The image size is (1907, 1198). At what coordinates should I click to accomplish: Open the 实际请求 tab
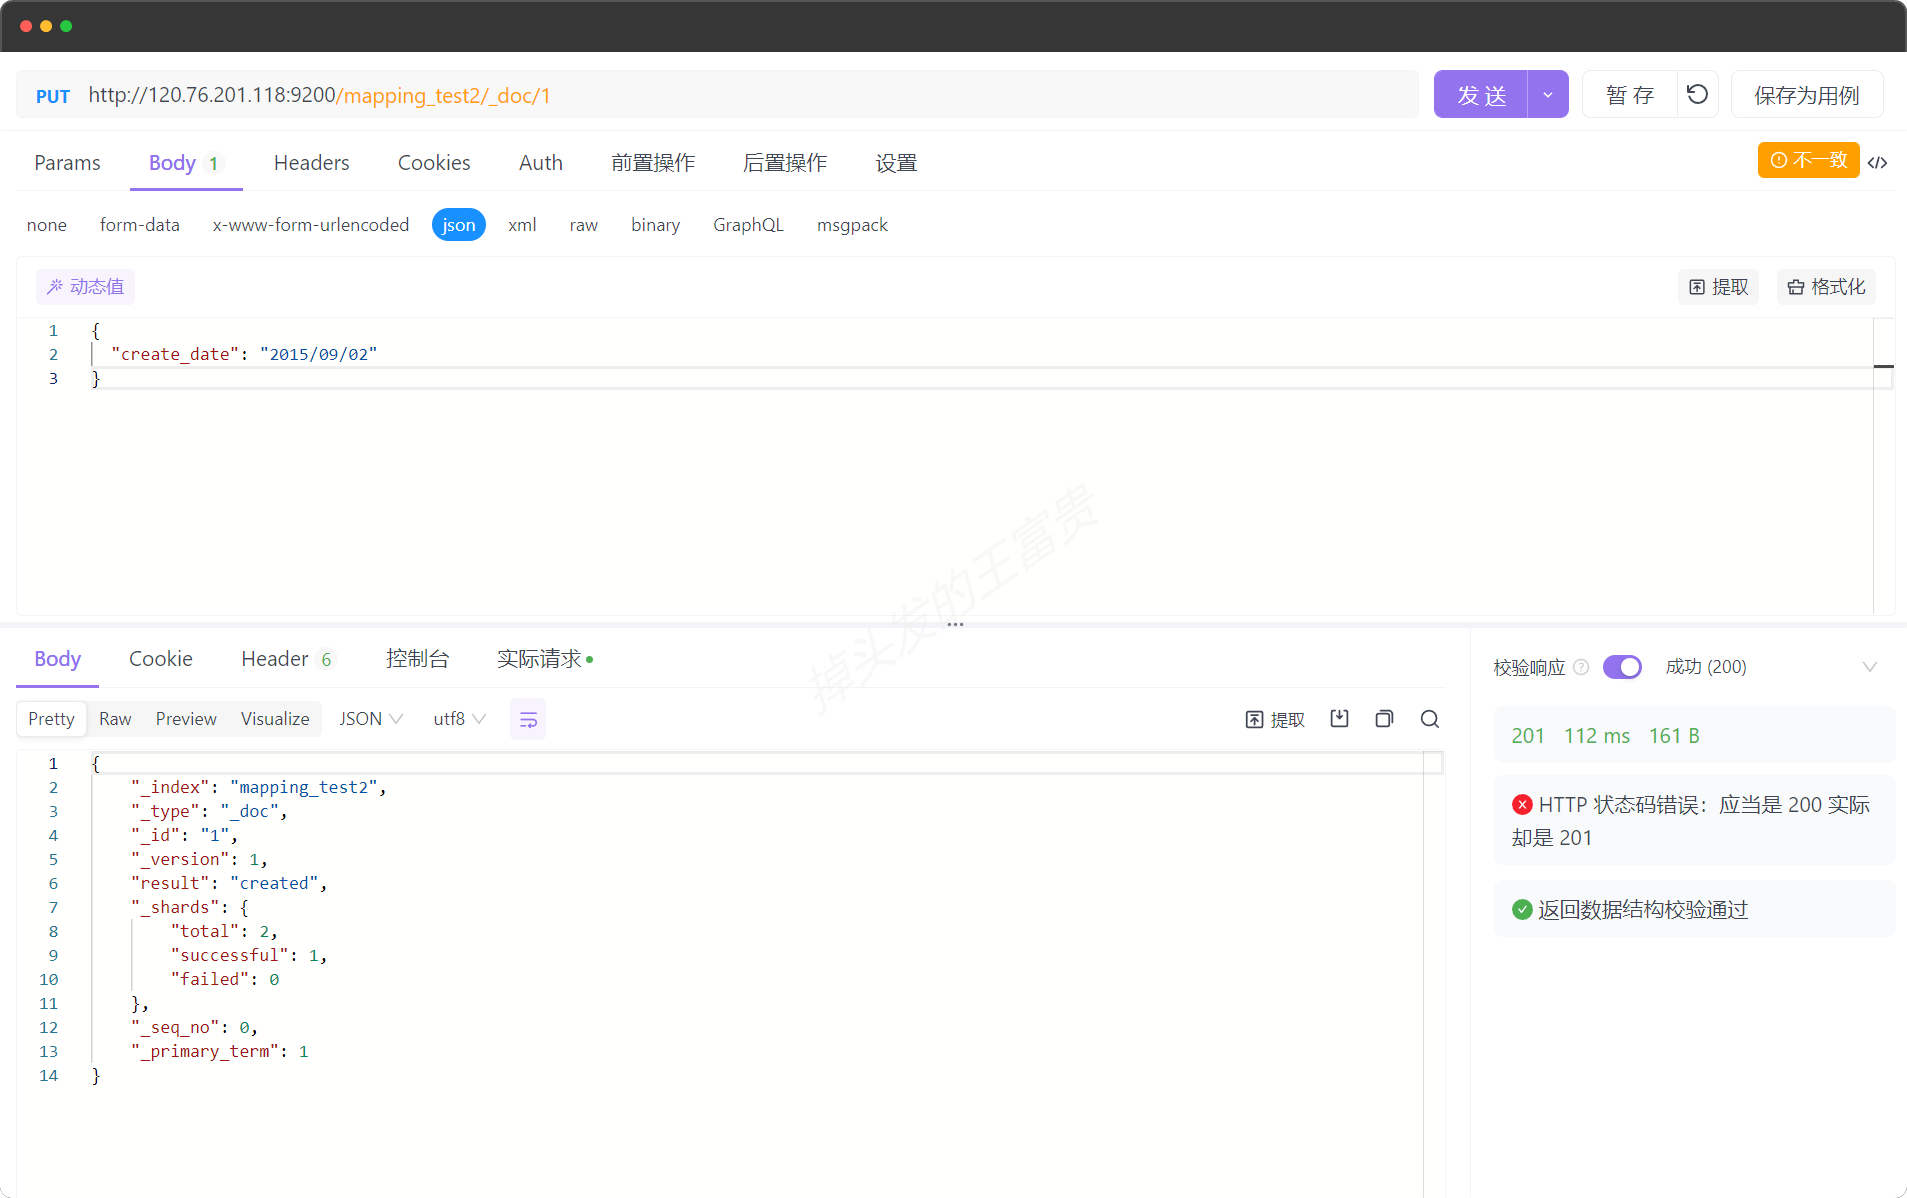coord(545,659)
